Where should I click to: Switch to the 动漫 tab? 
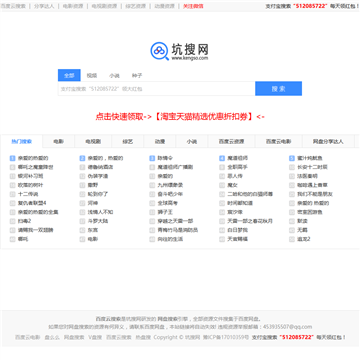coord(160,141)
